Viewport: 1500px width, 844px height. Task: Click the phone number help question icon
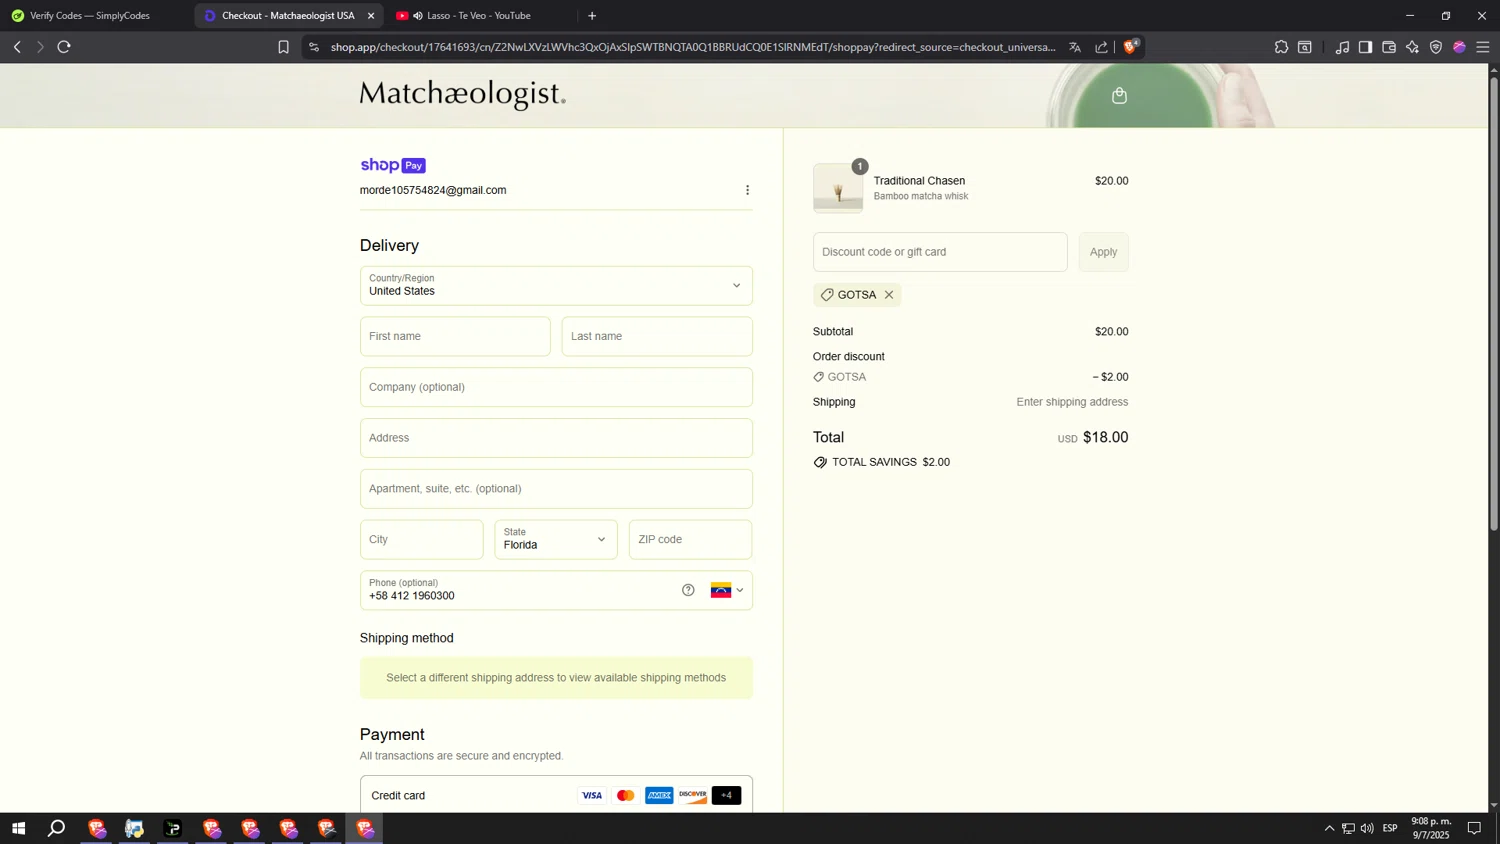click(x=688, y=590)
